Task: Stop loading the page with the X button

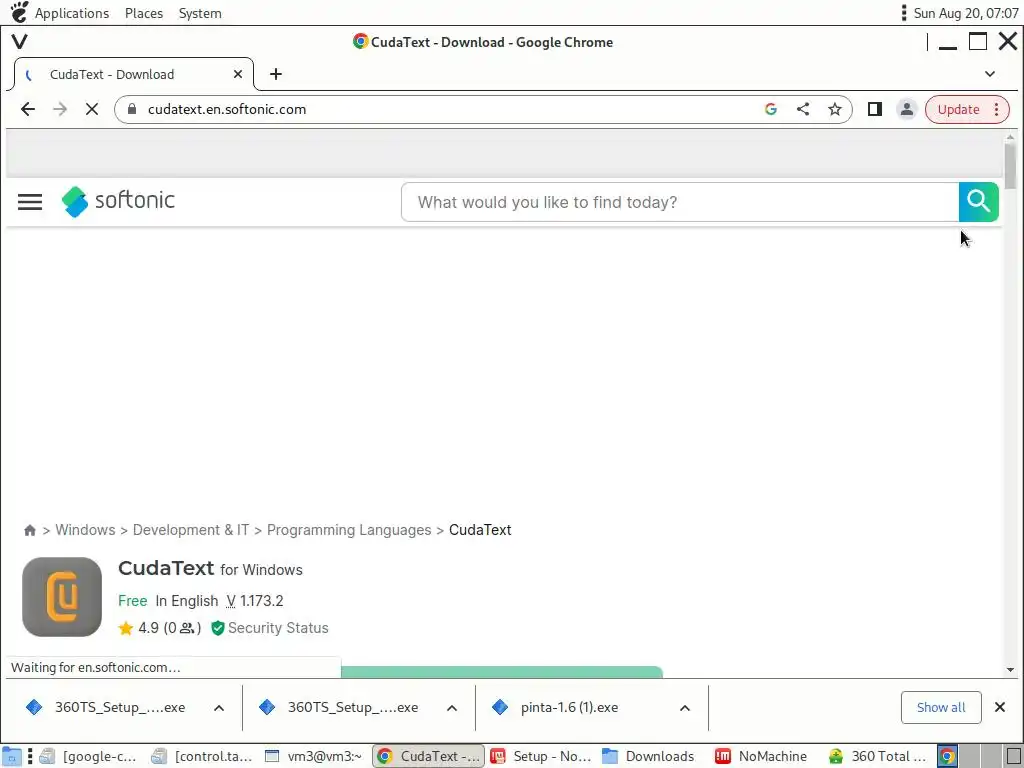Action: coord(92,109)
